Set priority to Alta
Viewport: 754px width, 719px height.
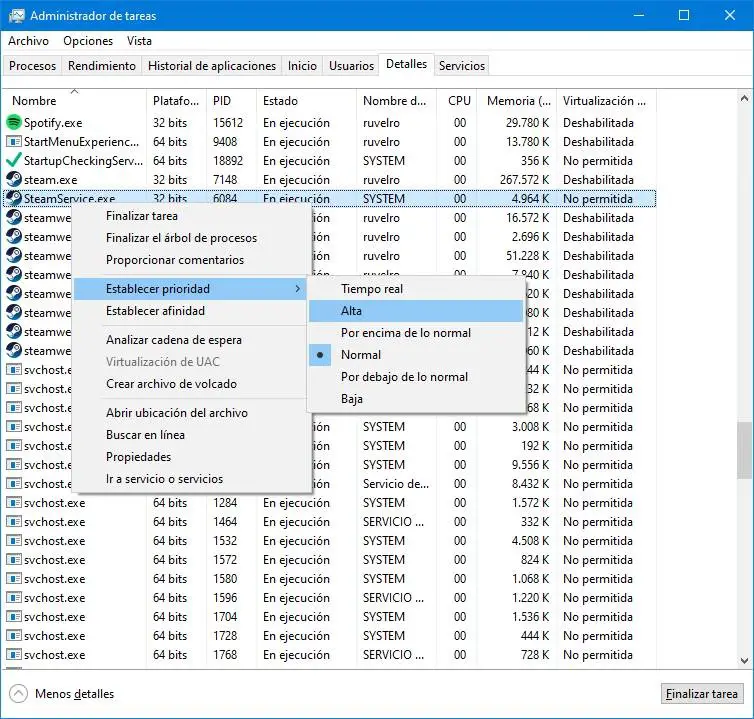click(x=351, y=311)
